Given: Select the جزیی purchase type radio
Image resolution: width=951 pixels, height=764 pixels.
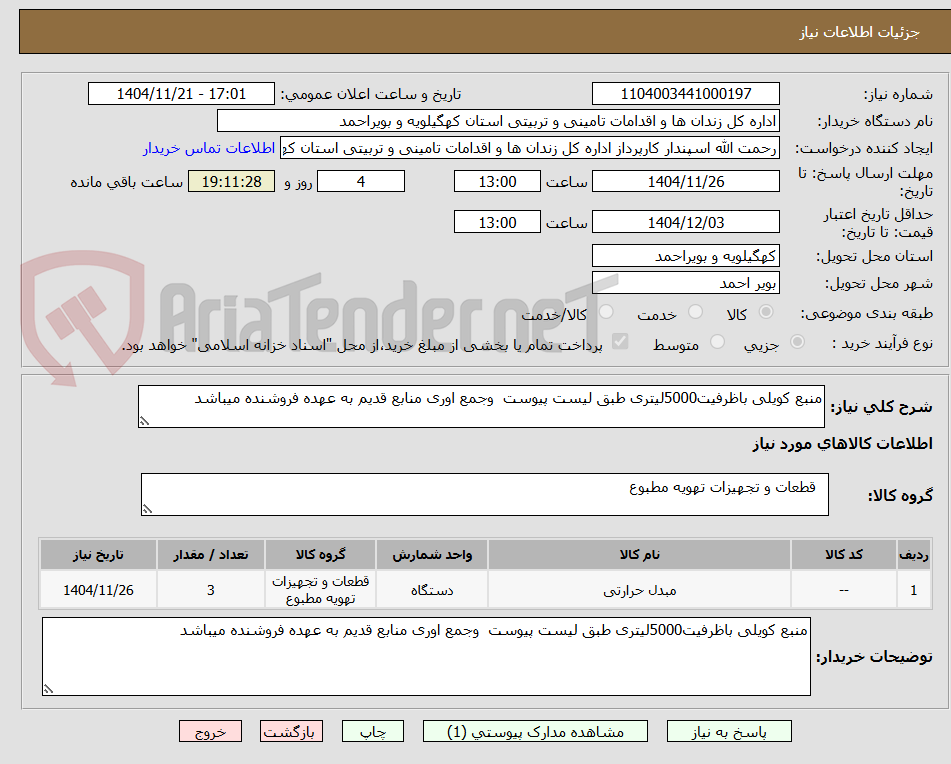Looking at the screenshot, I should pos(797,343).
